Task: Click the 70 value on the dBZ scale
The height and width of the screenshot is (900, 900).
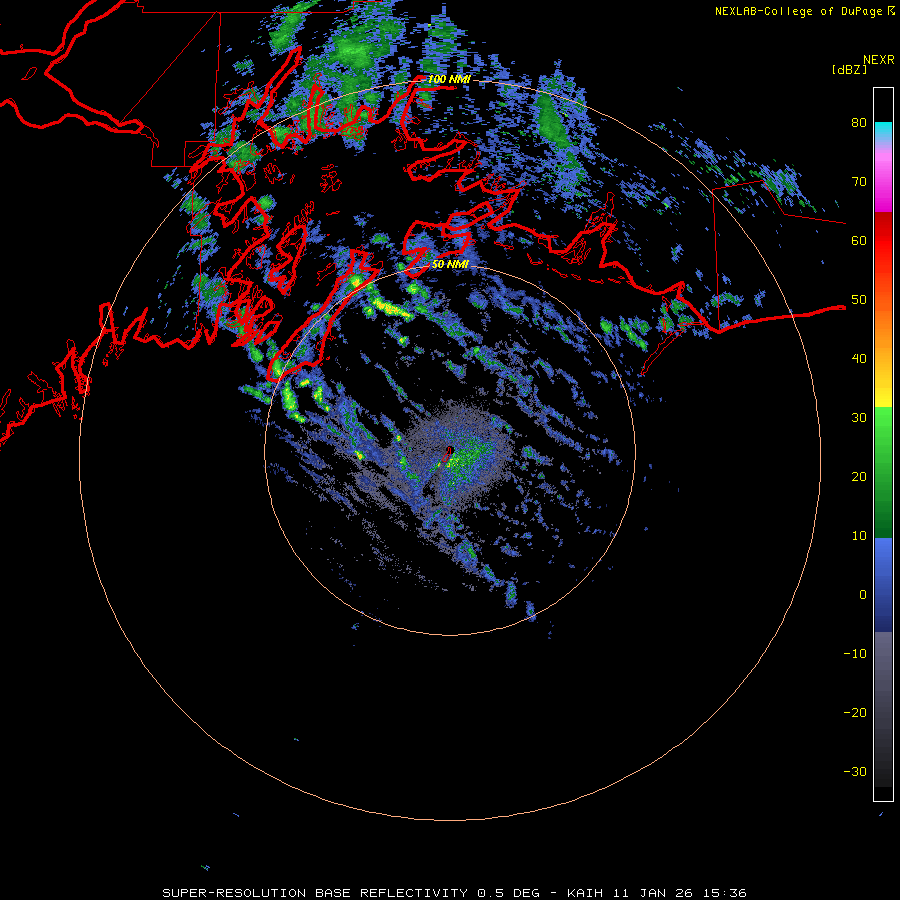Action: 859,182
